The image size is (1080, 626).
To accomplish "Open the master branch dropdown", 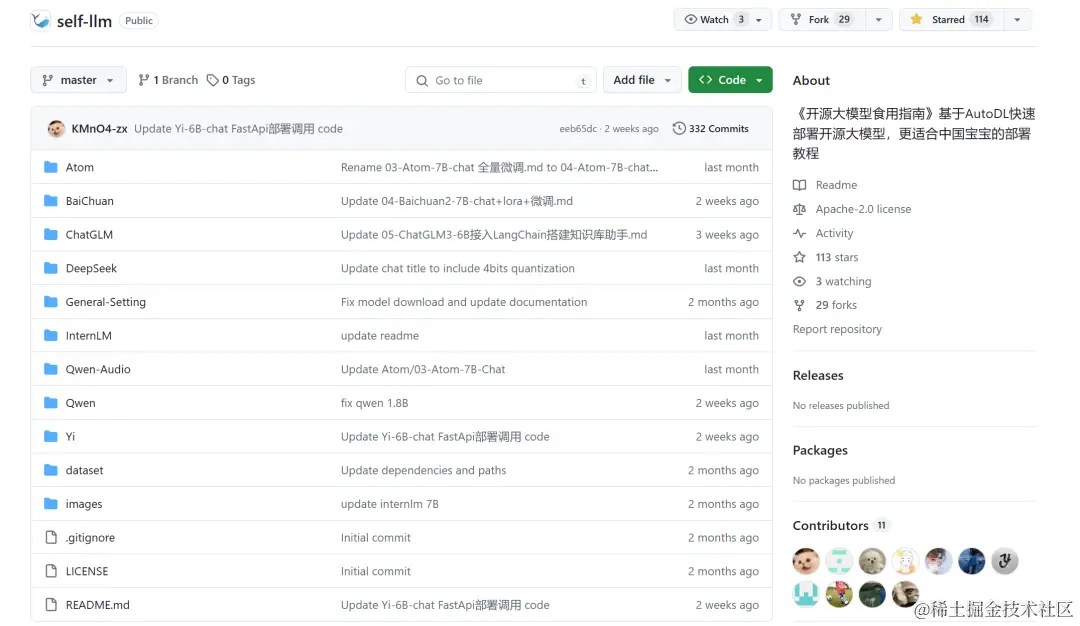I will tap(79, 80).
